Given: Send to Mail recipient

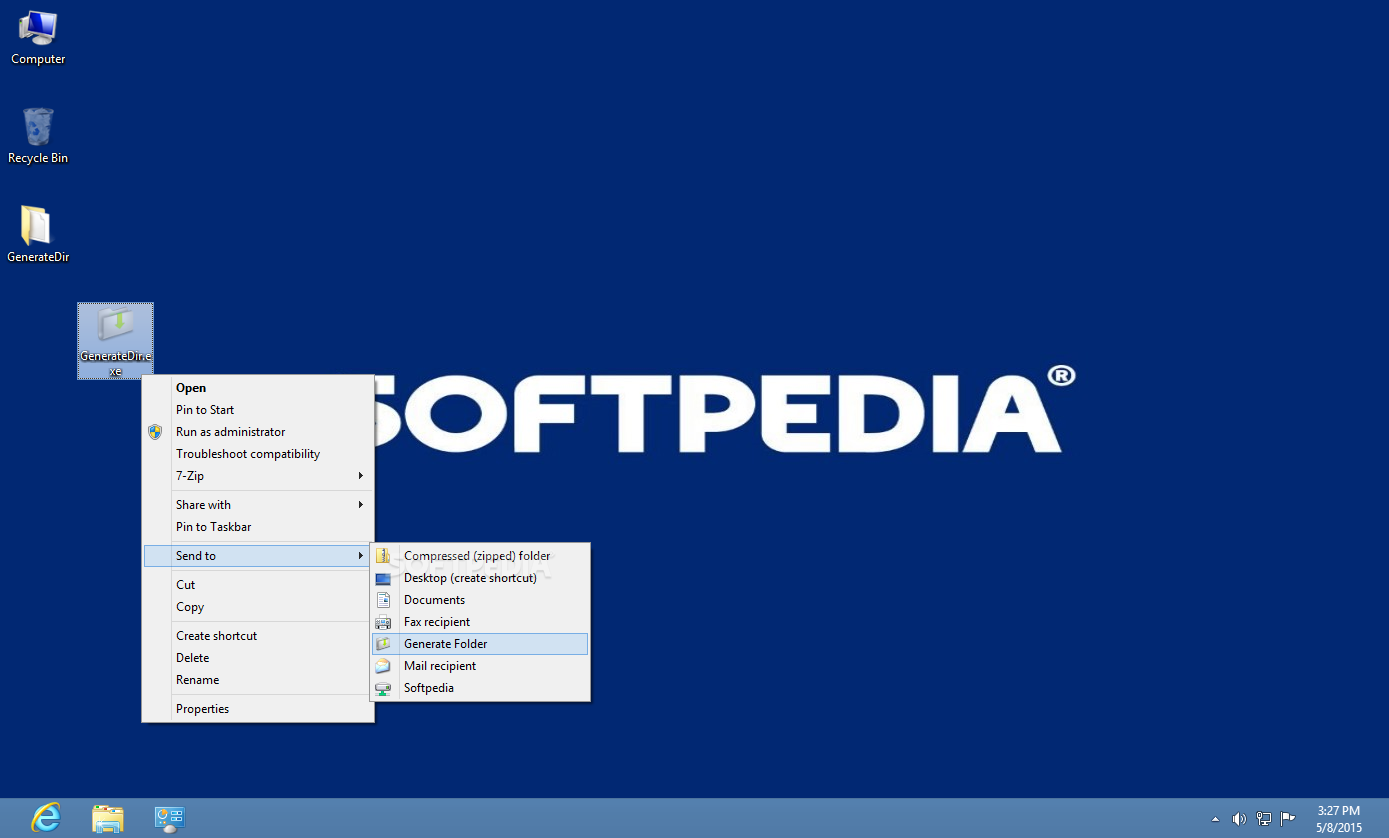Looking at the screenshot, I should (x=480, y=666).
